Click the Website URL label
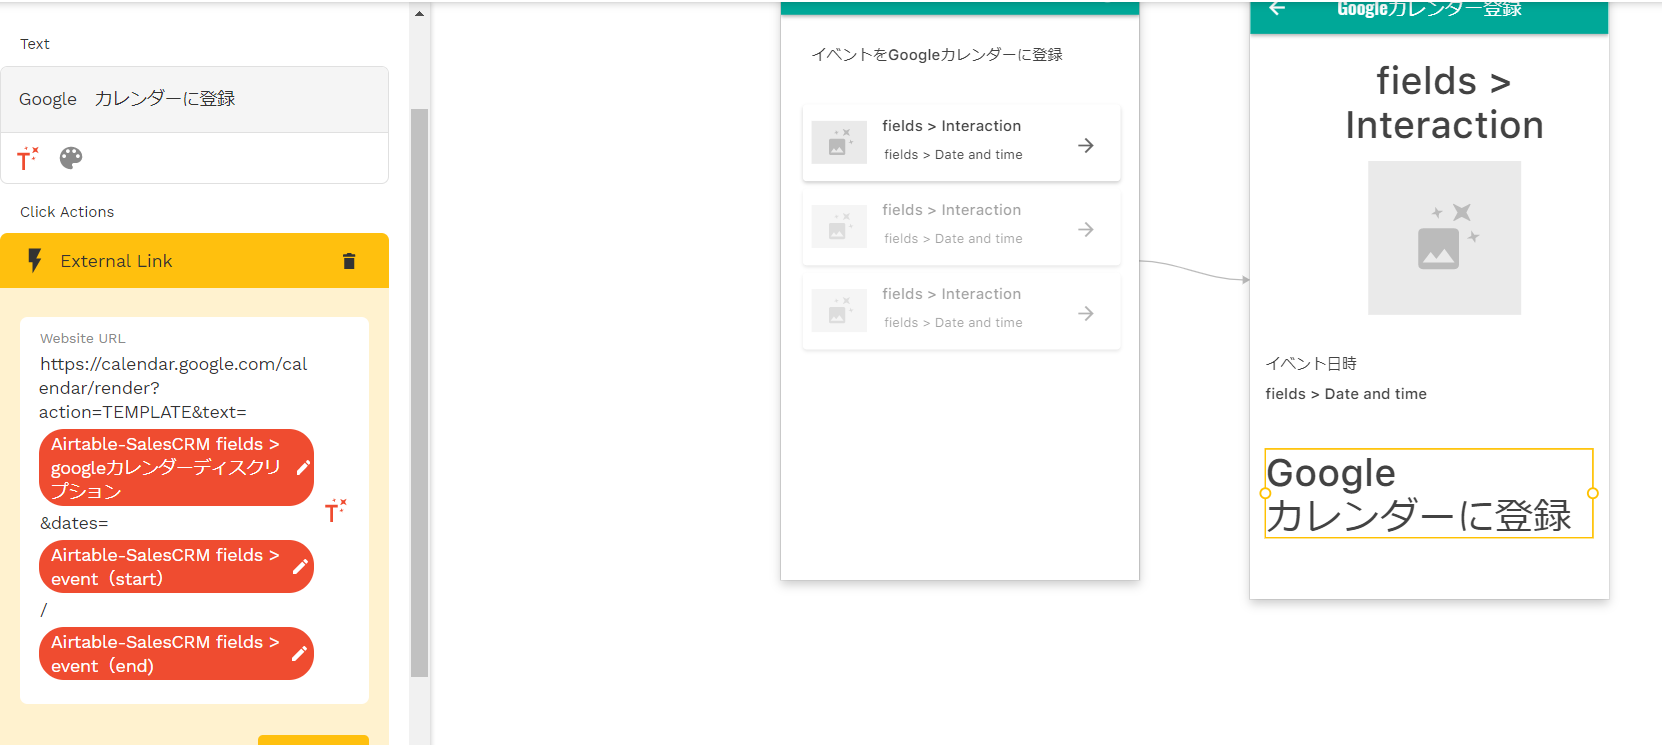This screenshot has width=1662, height=745. [x=83, y=339]
